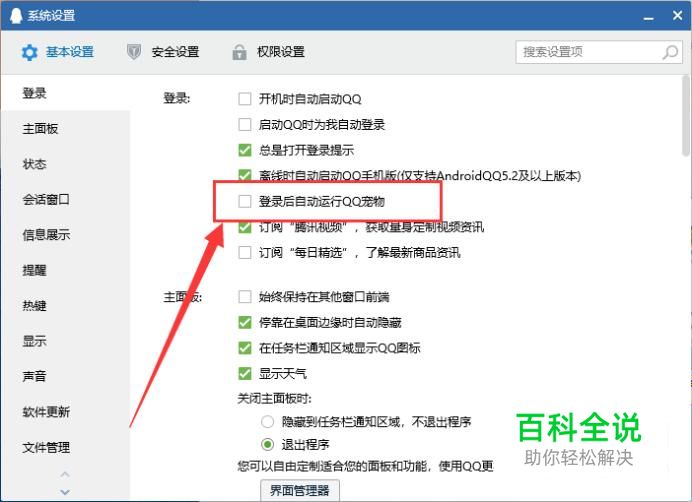Click the 界面管理器 button
This screenshot has width=692, height=502.
point(300,490)
